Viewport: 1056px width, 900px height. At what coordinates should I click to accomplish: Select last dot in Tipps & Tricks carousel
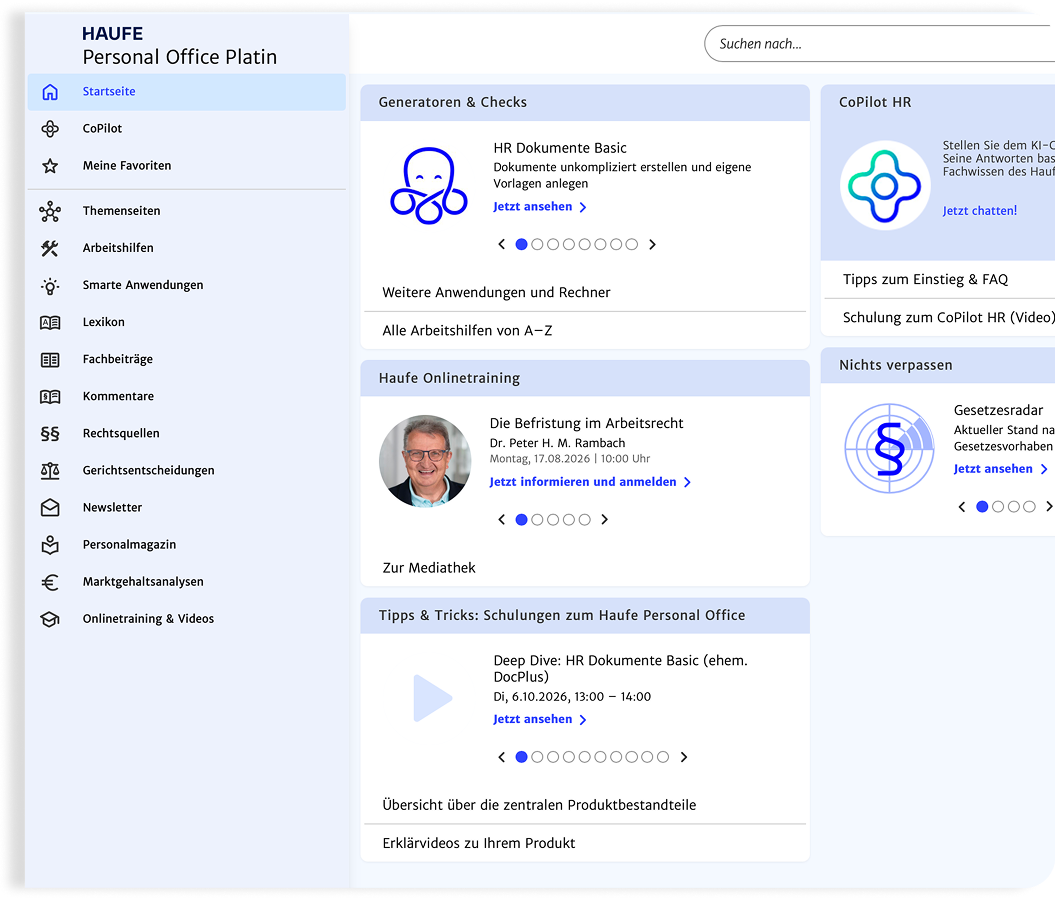pyautogui.click(x=663, y=757)
